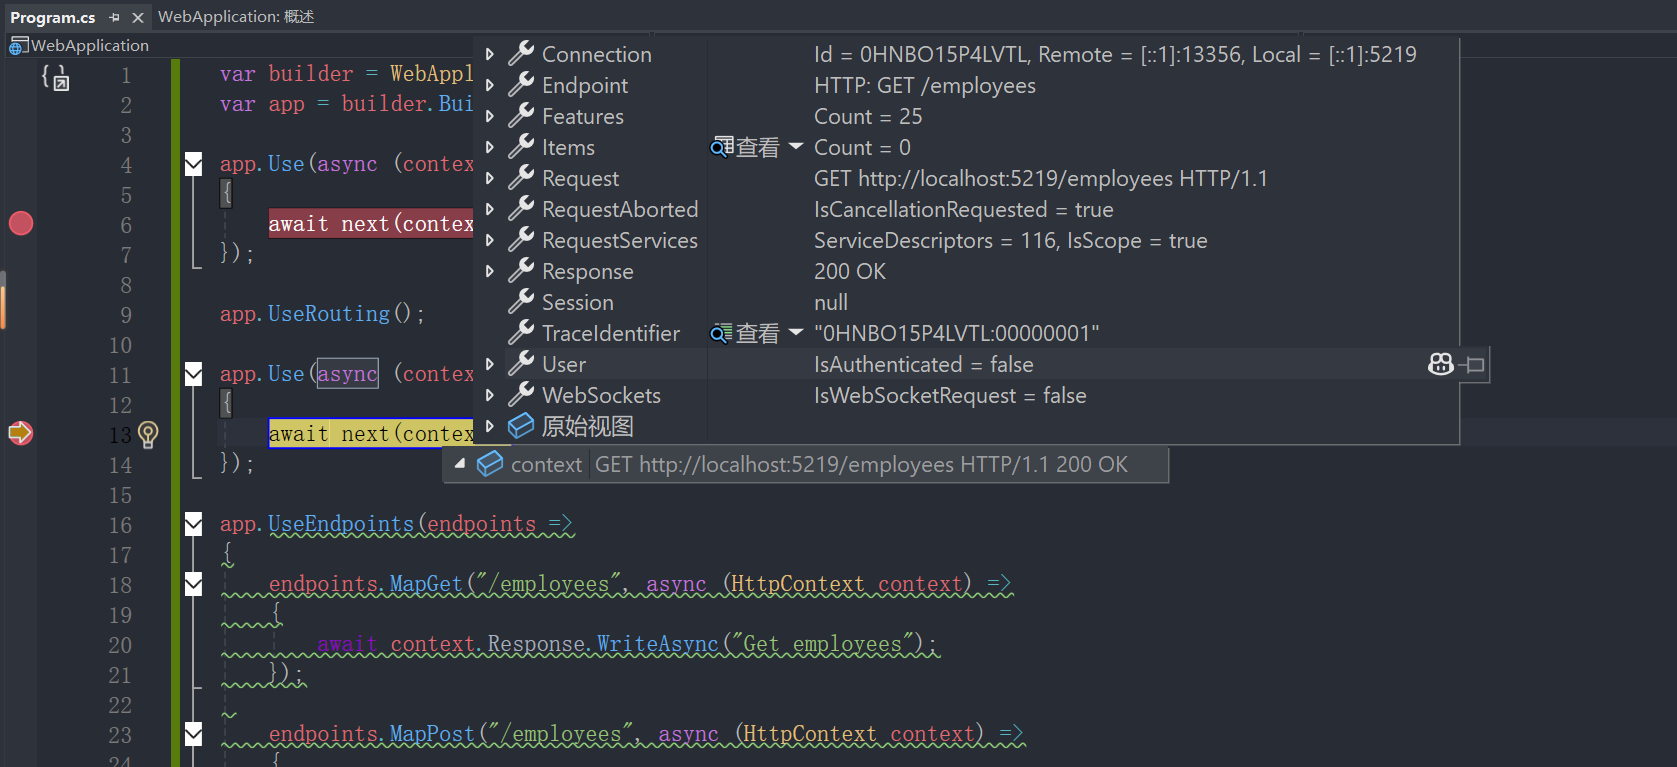
Task: Click the pin icon on the Program.cs tab
Action: point(115,17)
